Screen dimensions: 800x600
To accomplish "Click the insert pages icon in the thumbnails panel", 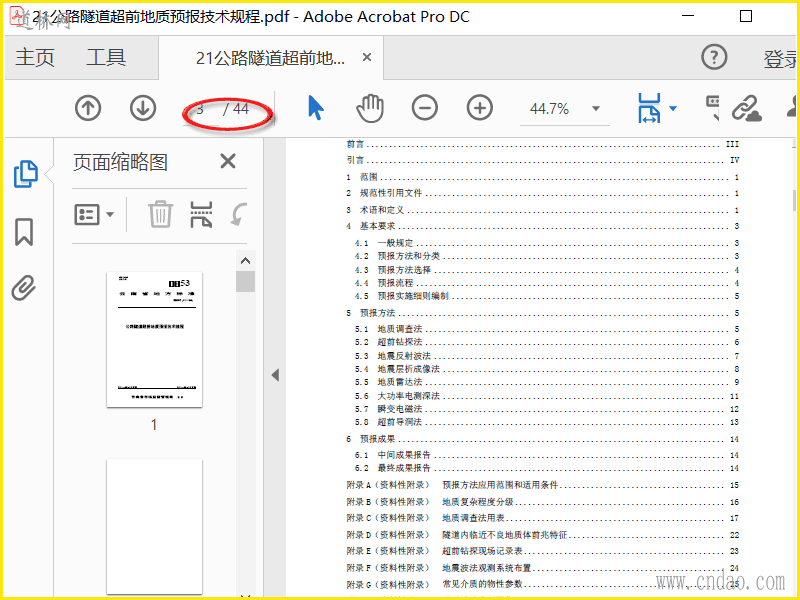I will pos(201,214).
